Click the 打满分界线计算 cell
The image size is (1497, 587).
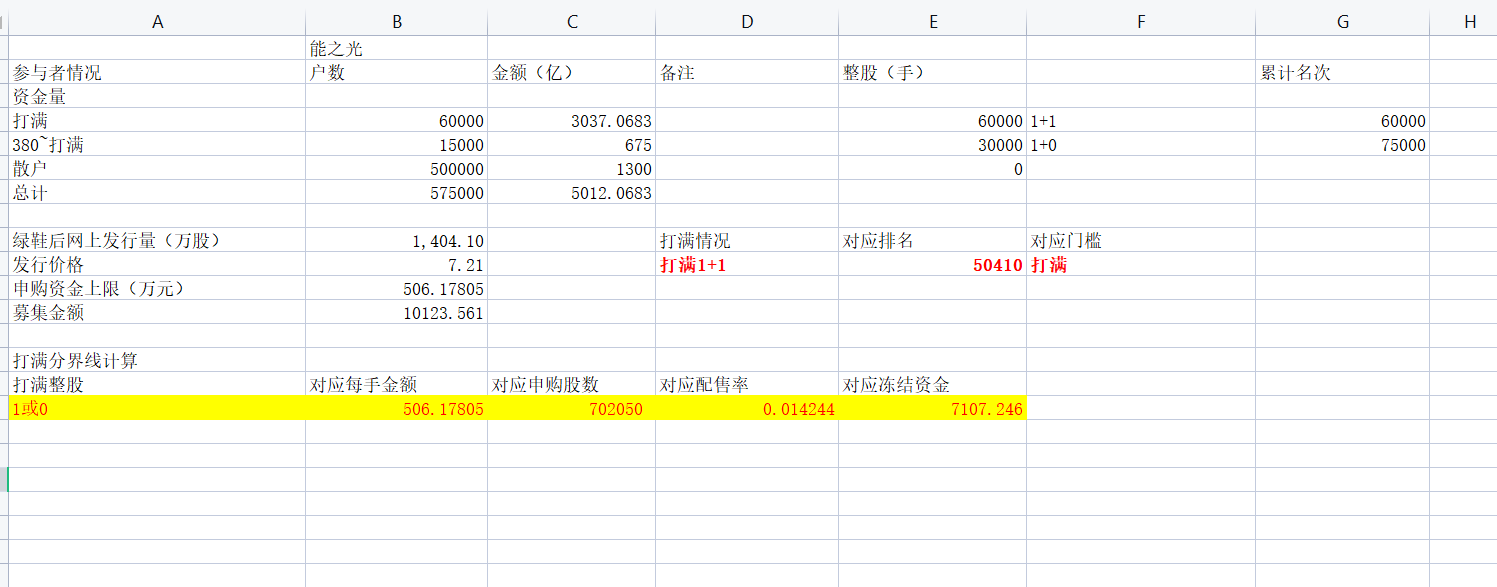click(157, 360)
